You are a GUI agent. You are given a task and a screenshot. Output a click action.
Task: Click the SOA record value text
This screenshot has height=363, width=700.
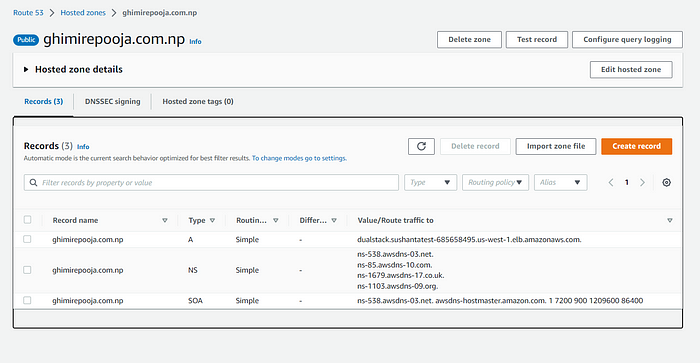[500, 301]
